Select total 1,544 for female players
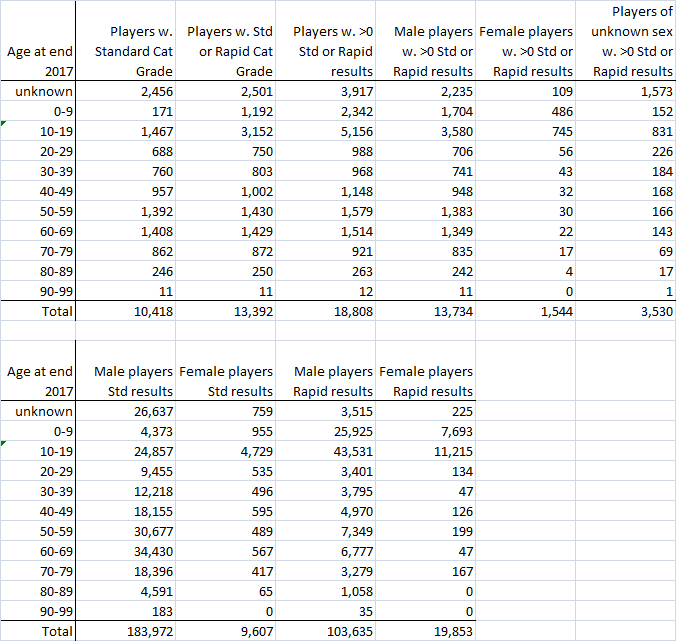676x641 pixels. click(526, 311)
